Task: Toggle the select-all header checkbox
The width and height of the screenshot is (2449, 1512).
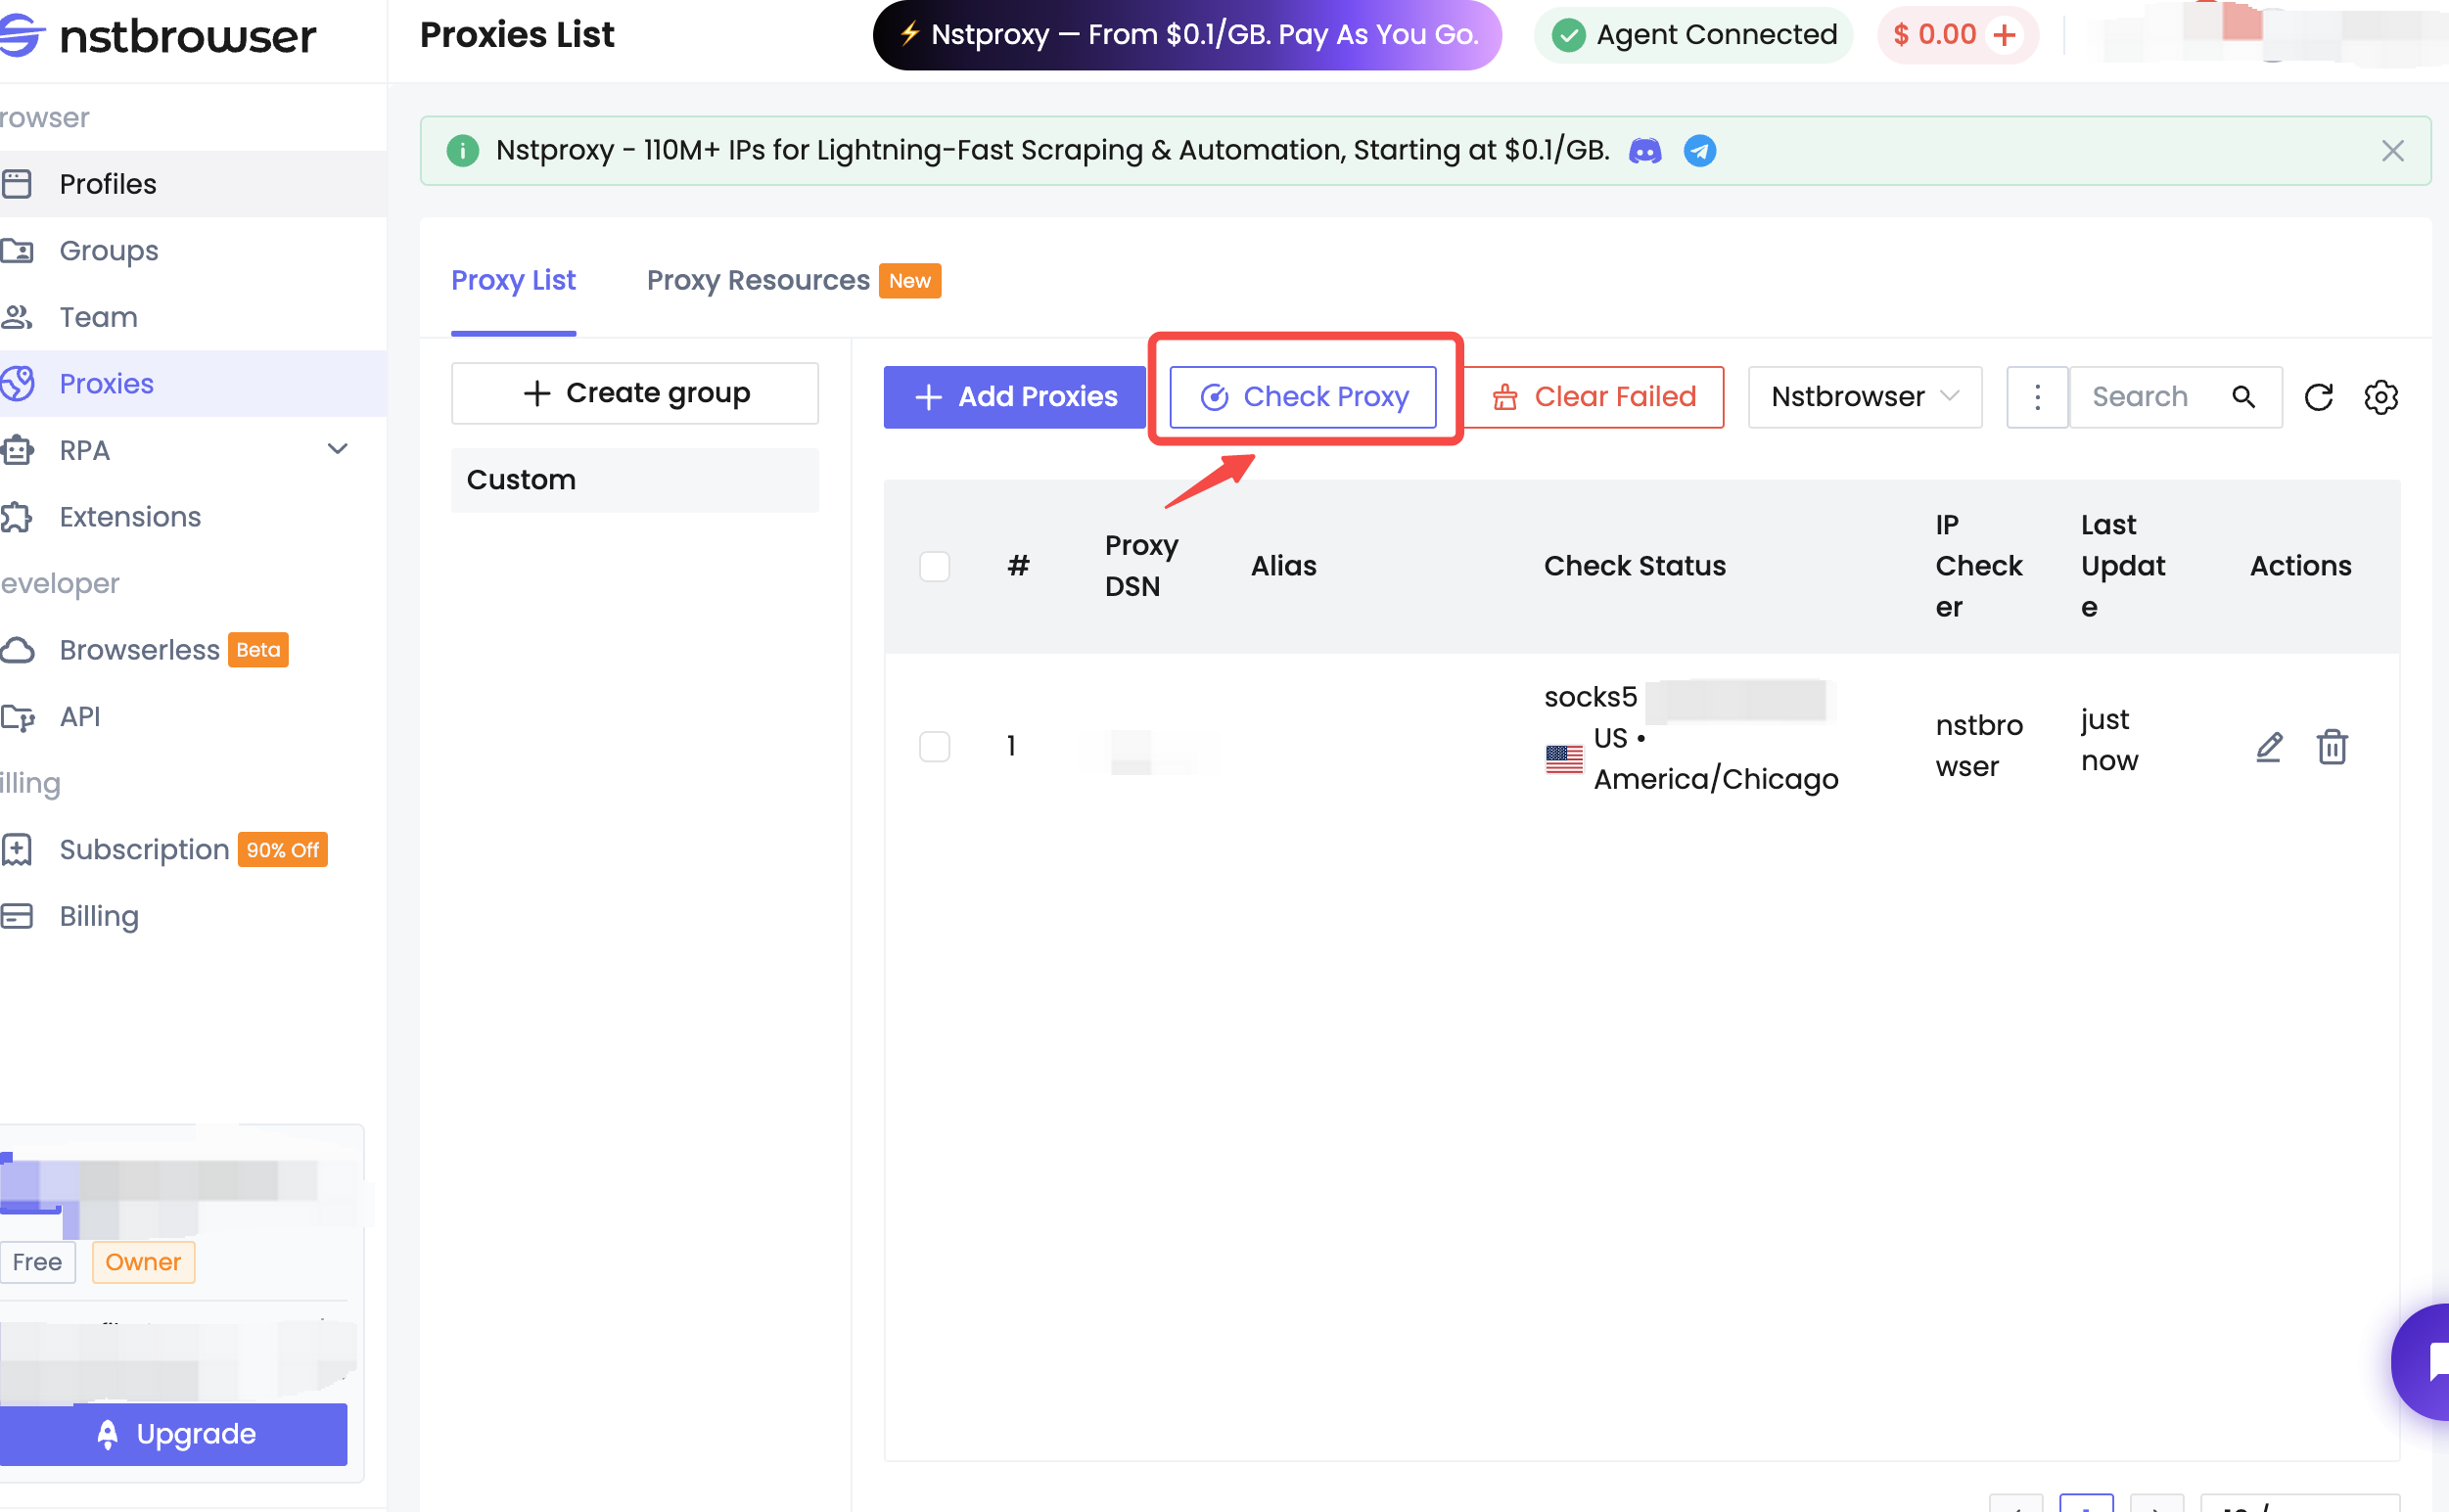Action: [934, 567]
